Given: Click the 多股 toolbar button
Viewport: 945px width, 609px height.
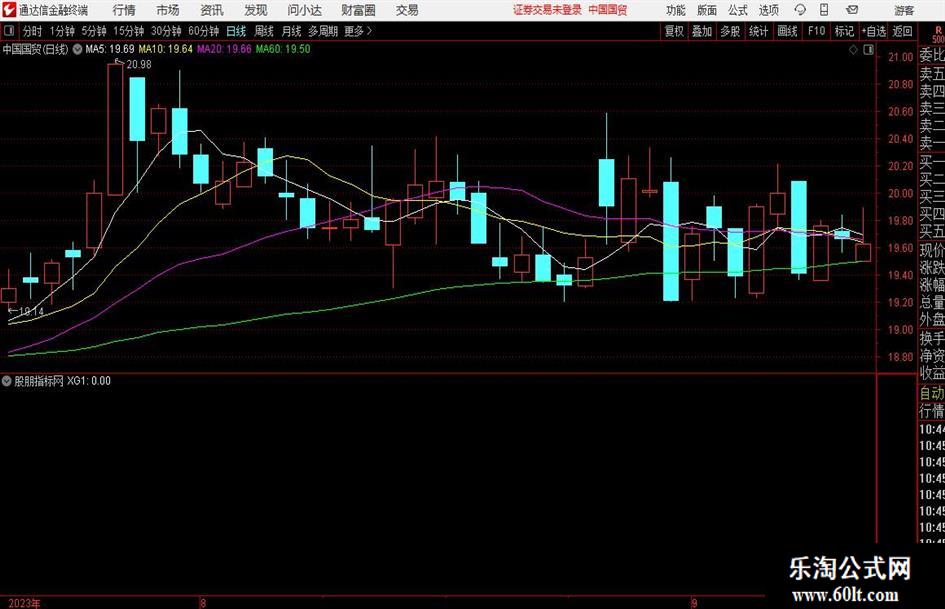Looking at the screenshot, I should tap(730, 31).
